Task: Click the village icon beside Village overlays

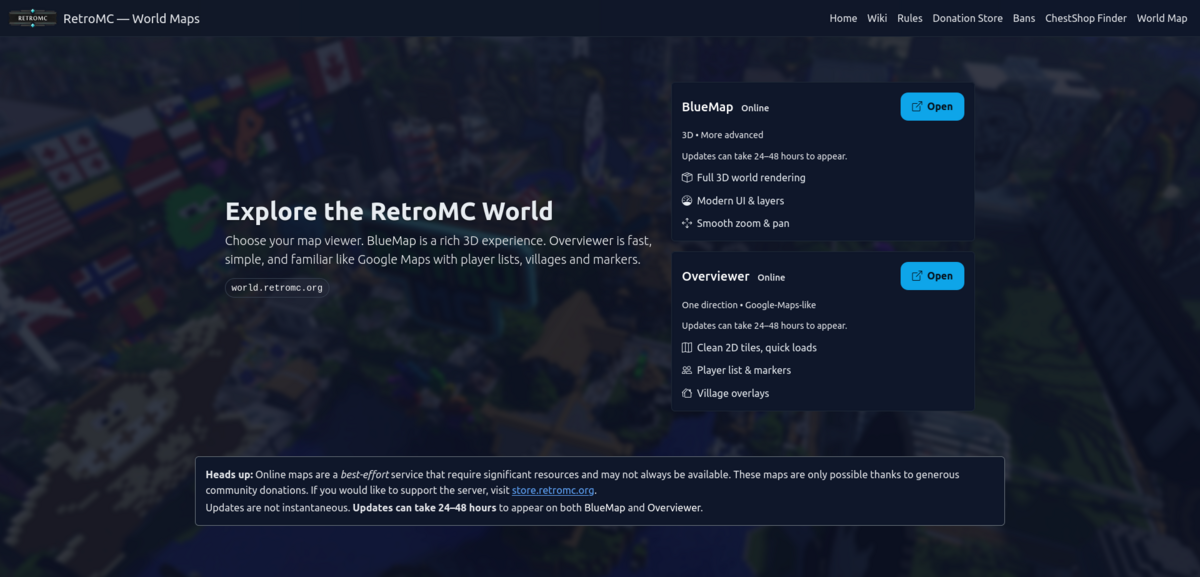Action: tap(687, 393)
